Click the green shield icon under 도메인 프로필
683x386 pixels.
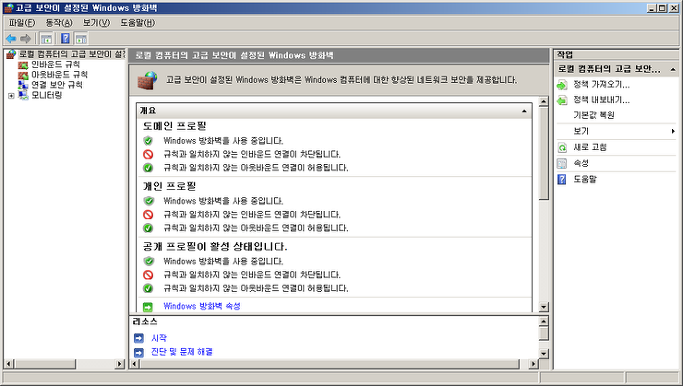[x=149, y=141]
